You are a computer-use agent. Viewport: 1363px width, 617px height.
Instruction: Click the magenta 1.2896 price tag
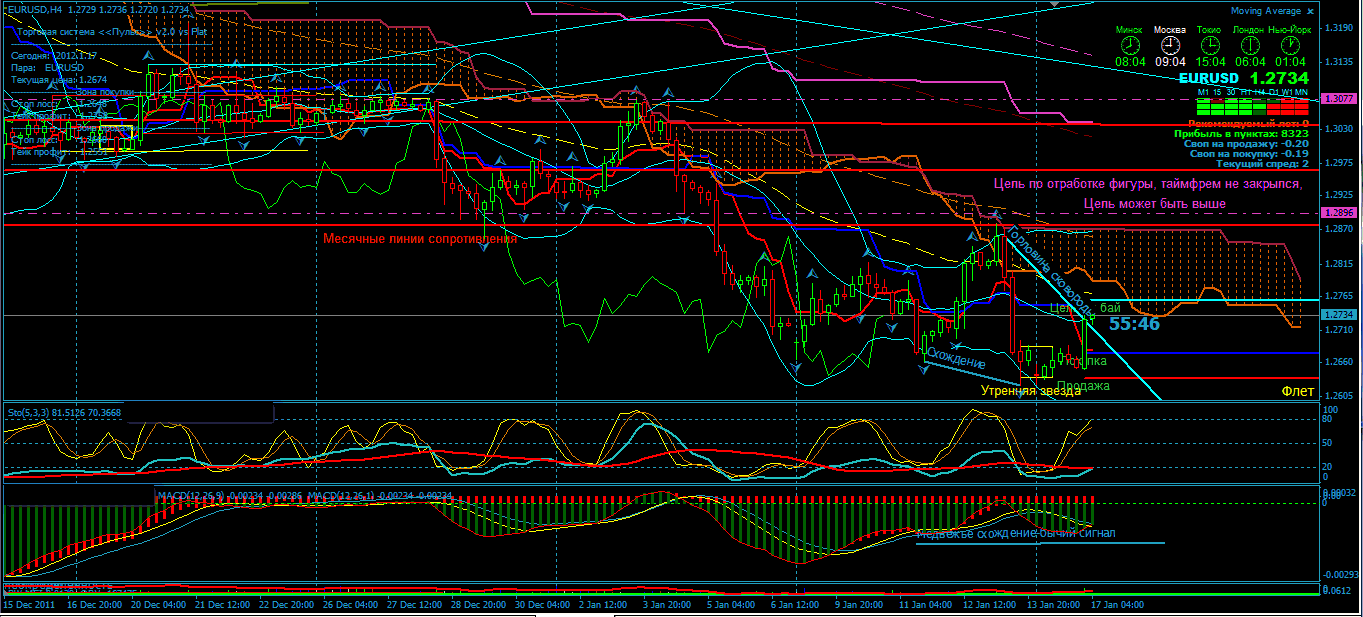pyautogui.click(x=1337, y=213)
